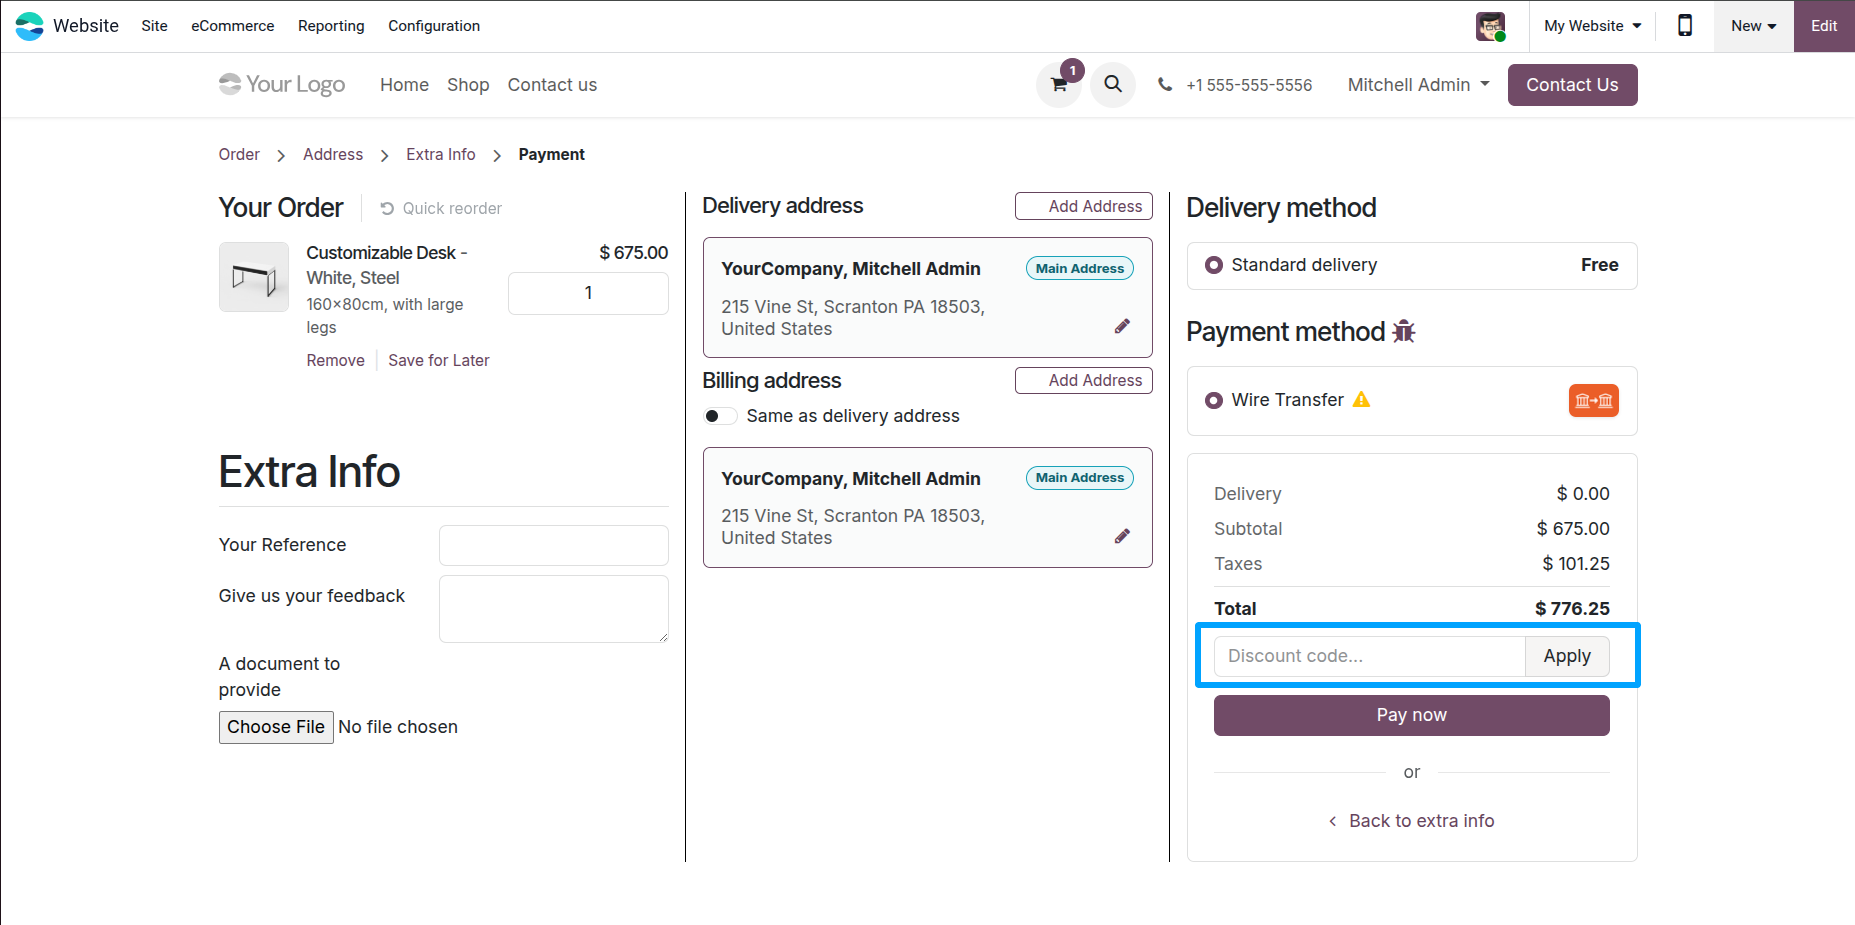
Task: Select the delivery address card
Action: click(928, 297)
